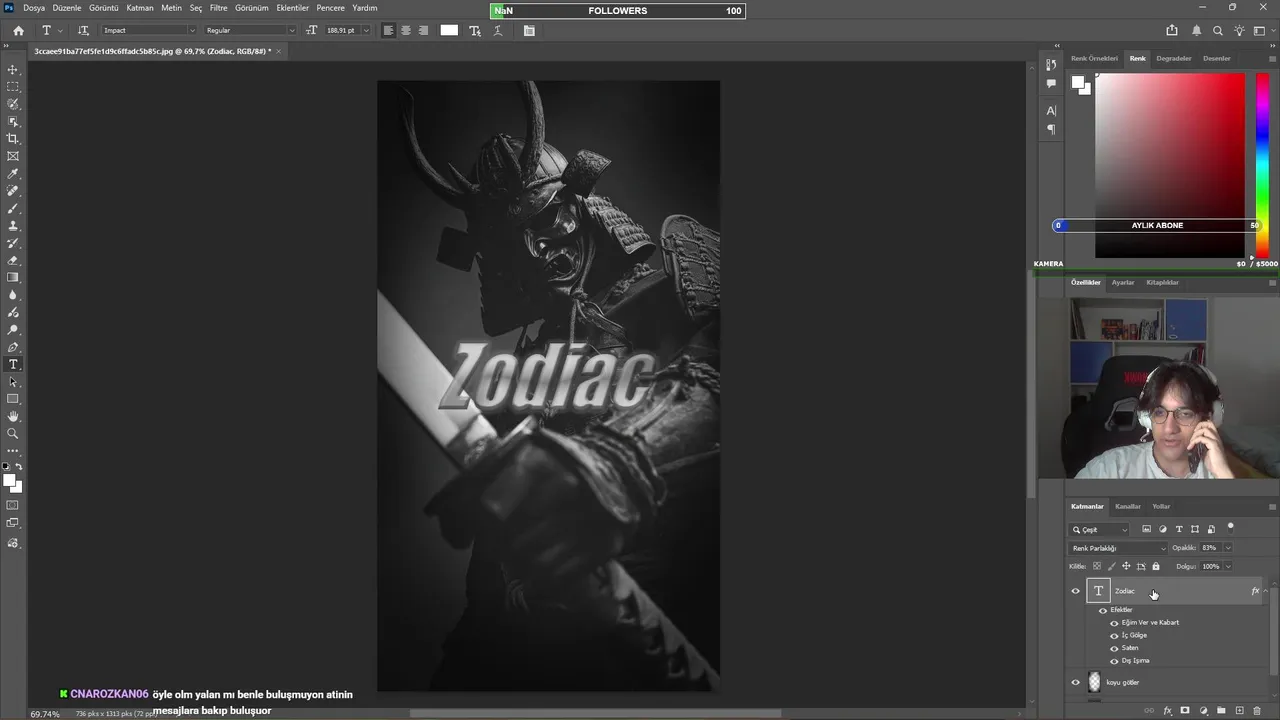Toggle lock all for layer

click(1156, 566)
